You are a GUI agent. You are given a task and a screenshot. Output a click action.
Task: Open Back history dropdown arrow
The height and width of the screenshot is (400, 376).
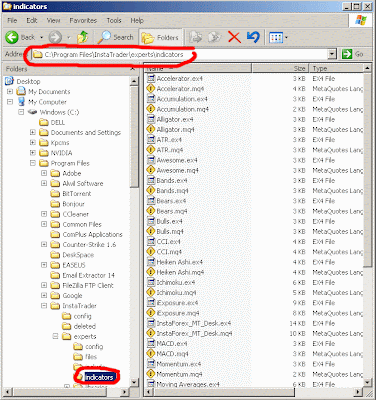(41, 38)
